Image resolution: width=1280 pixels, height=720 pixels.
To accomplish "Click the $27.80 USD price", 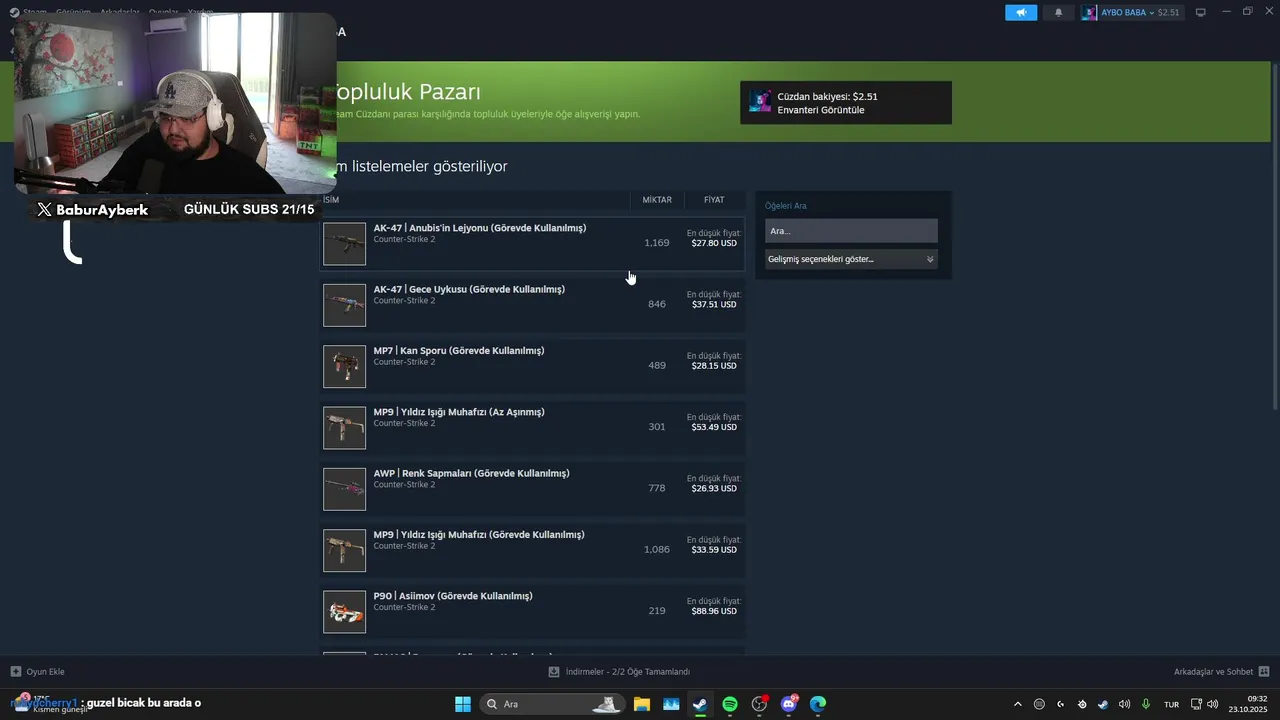I will pos(714,243).
